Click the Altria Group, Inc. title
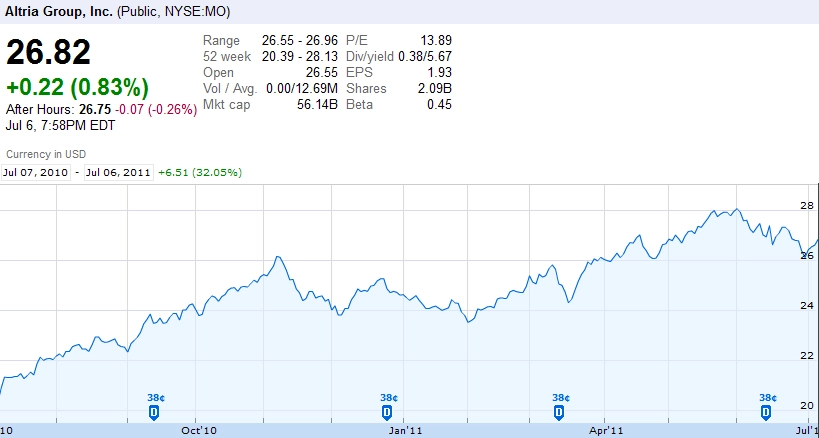Image resolution: width=819 pixels, height=438 pixels. coord(58,11)
